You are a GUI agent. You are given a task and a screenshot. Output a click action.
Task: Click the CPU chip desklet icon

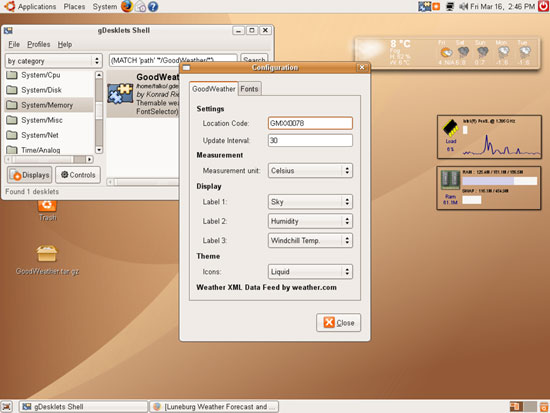pos(451,128)
